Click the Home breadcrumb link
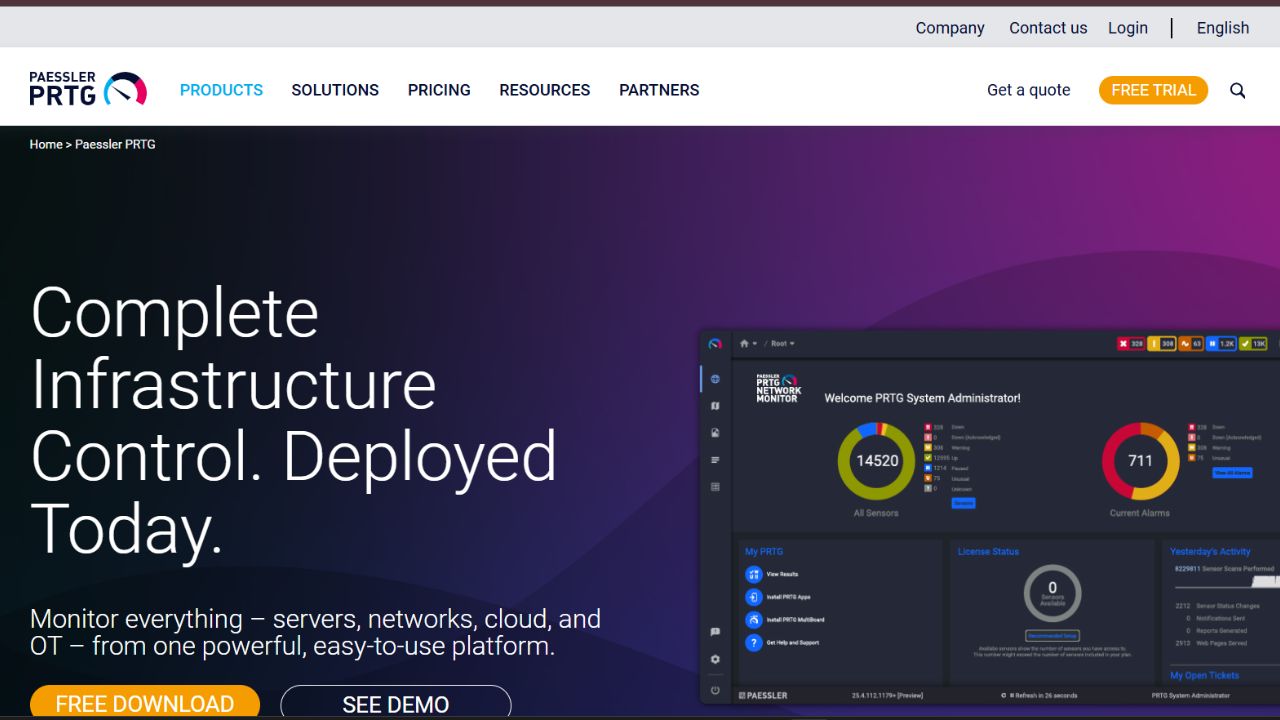Image resolution: width=1280 pixels, height=720 pixels. (x=46, y=144)
